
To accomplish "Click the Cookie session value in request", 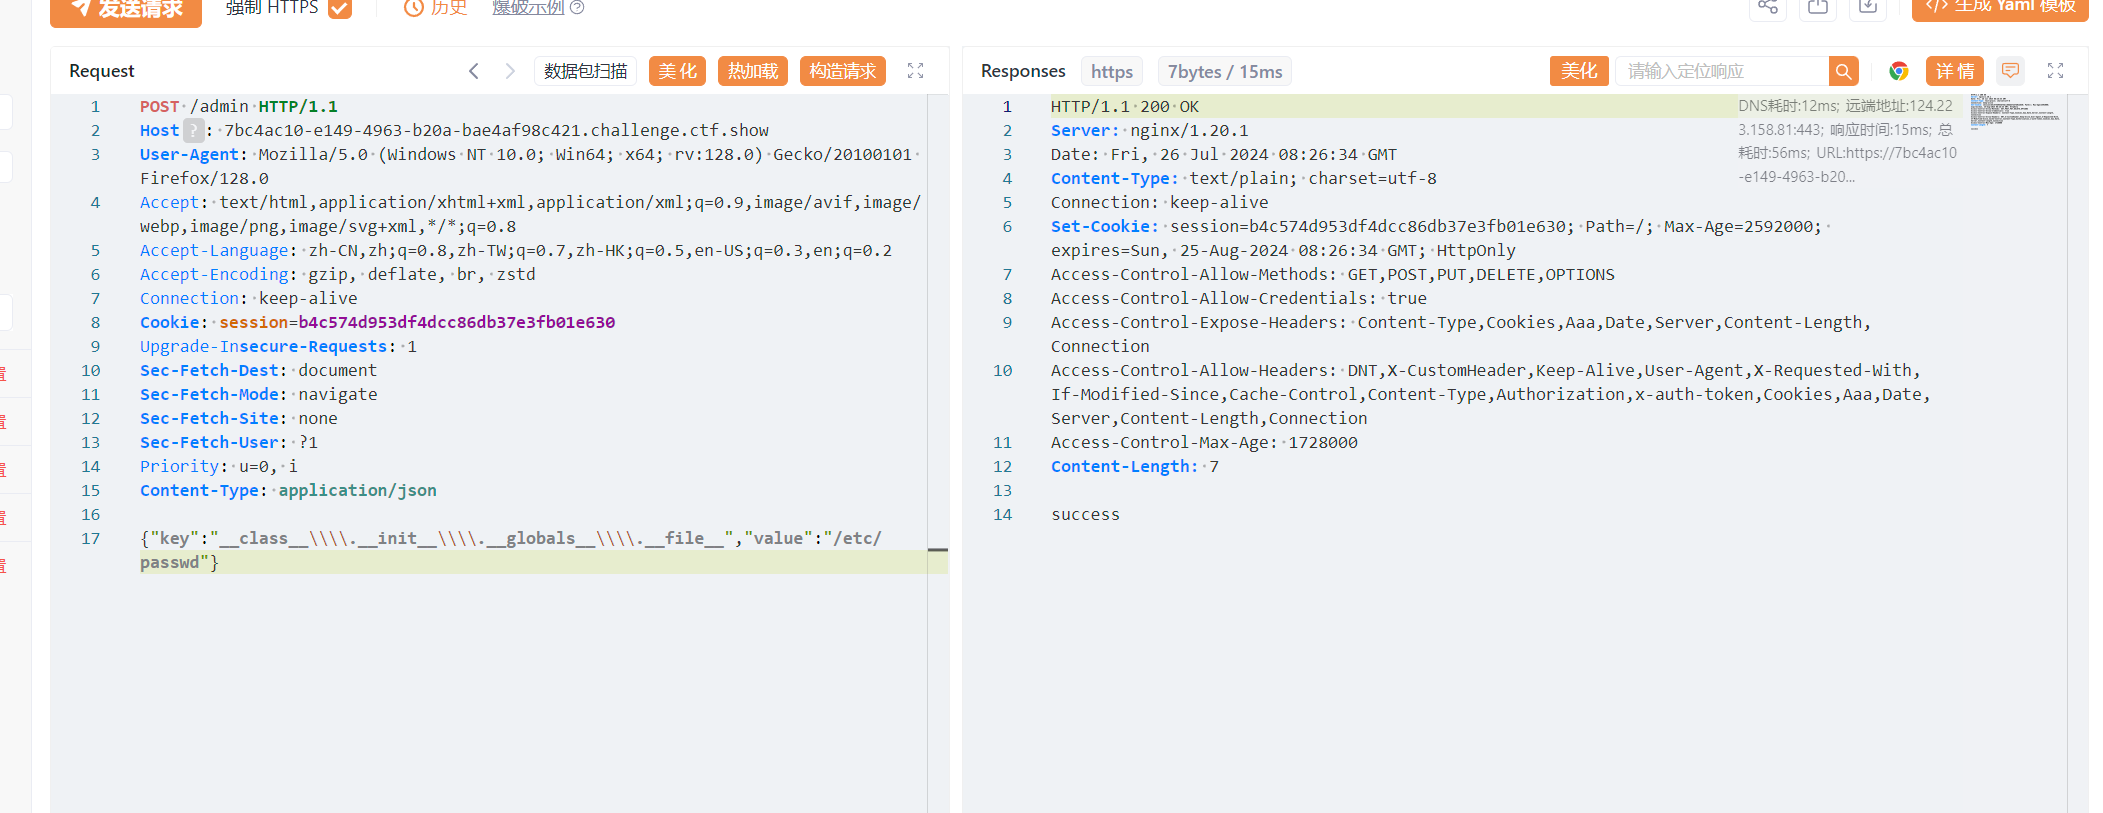I will (457, 322).
